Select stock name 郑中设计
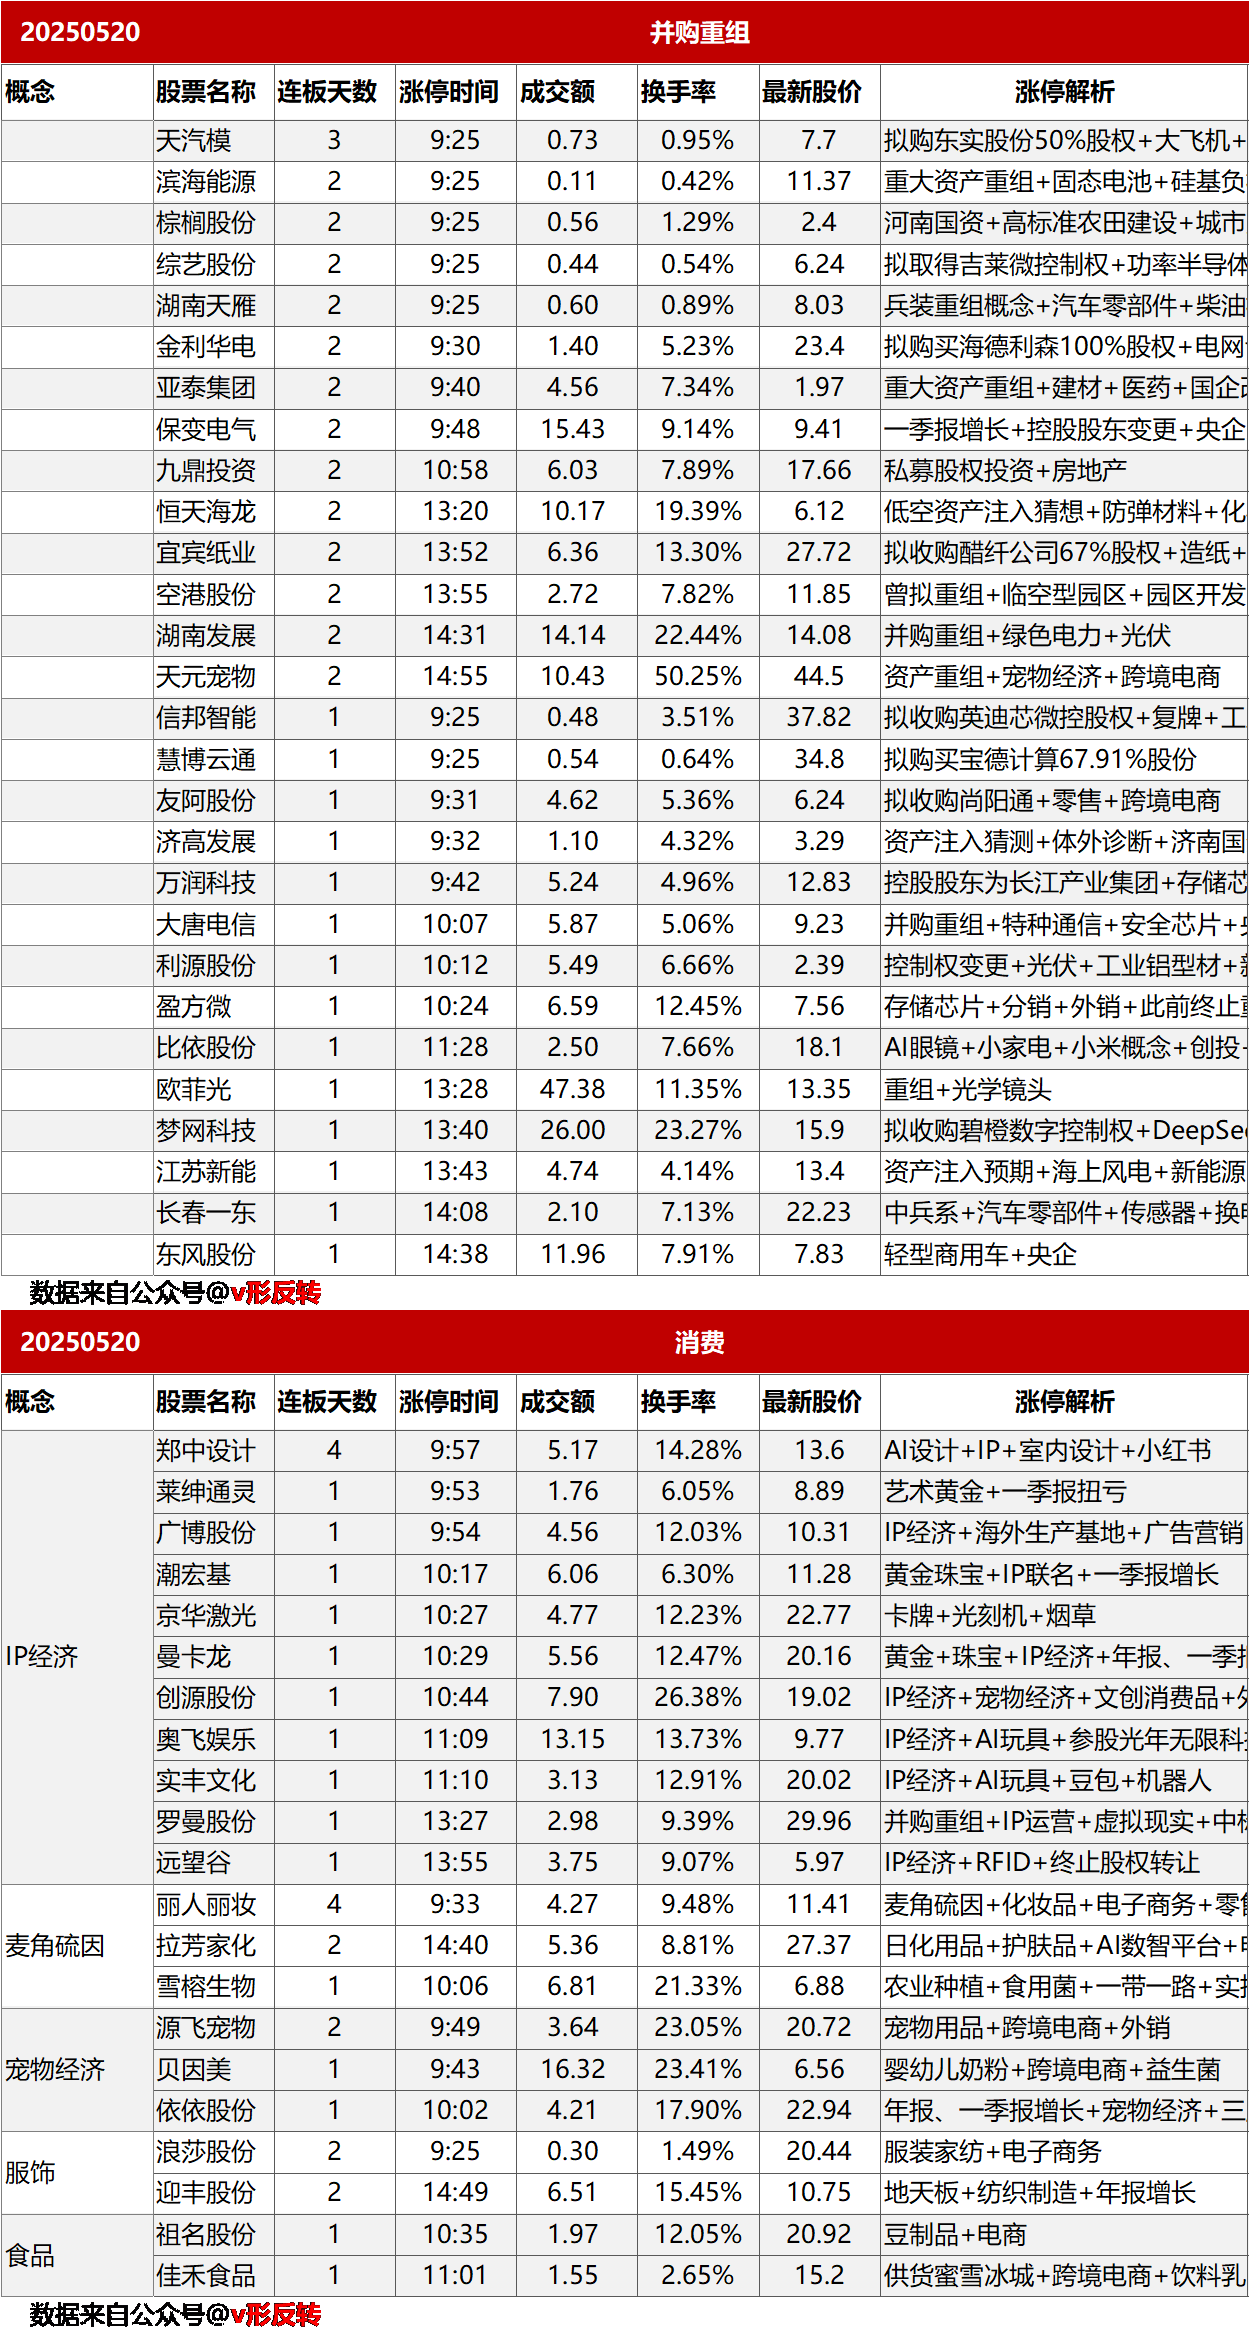The width and height of the screenshot is (1251, 2330). 206,1450
